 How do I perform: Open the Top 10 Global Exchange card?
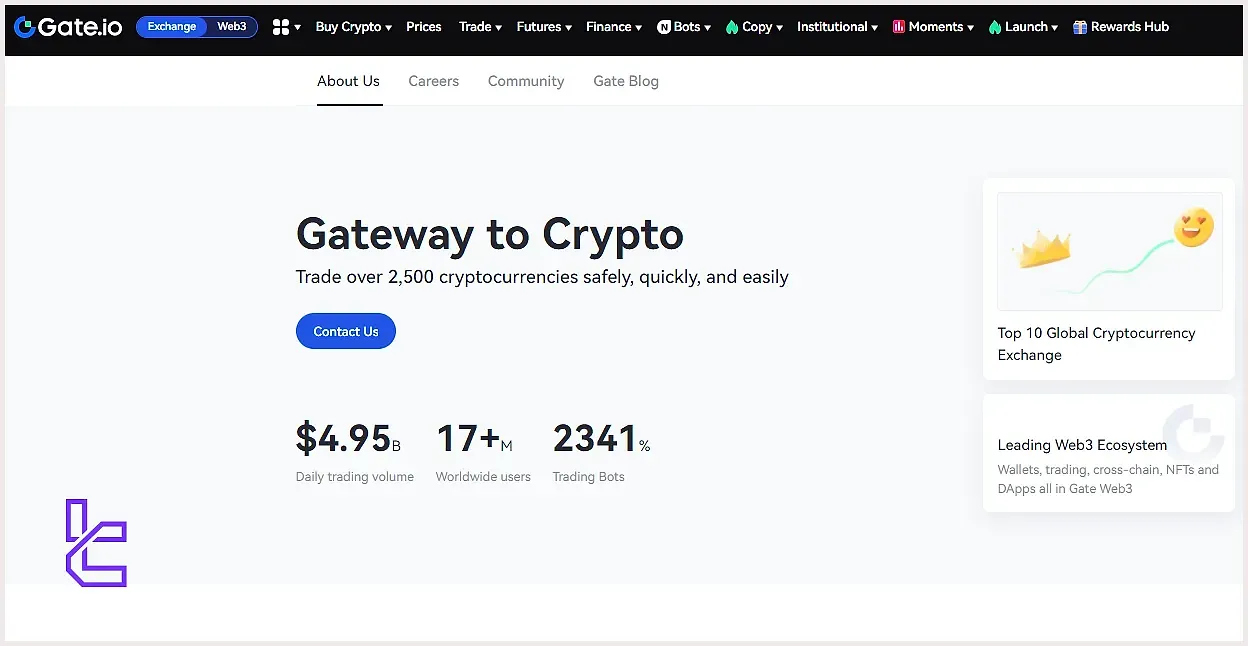[x=1109, y=279]
